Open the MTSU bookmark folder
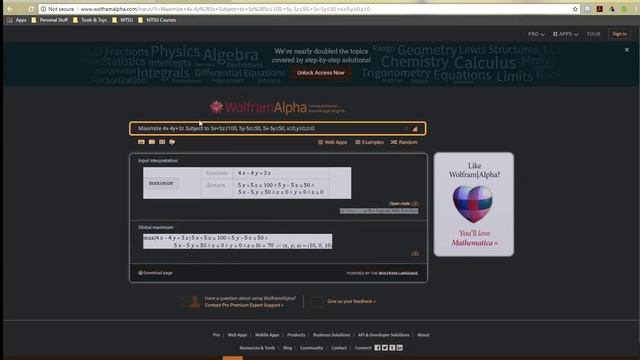Image resolution: width=640 pixels, height=360 pixels. tap(123, 20)
